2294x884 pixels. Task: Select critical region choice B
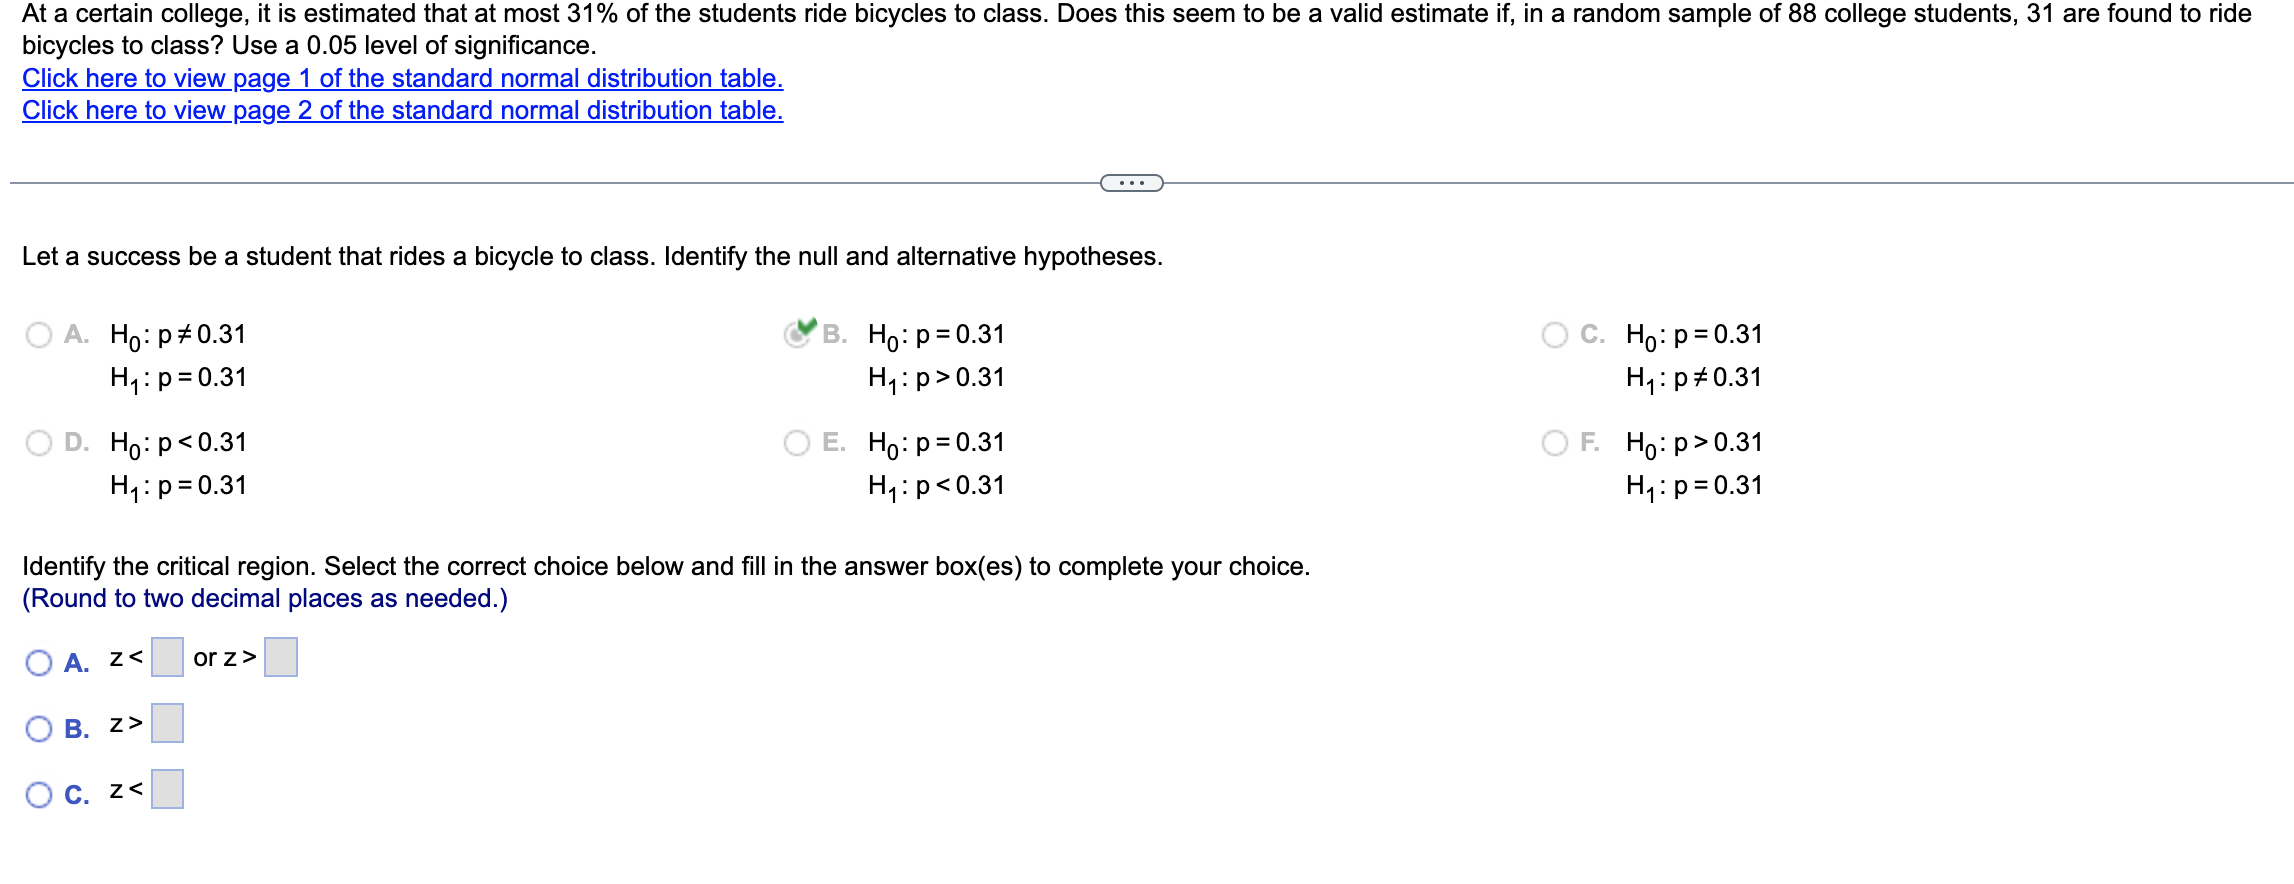pos(39,727)
